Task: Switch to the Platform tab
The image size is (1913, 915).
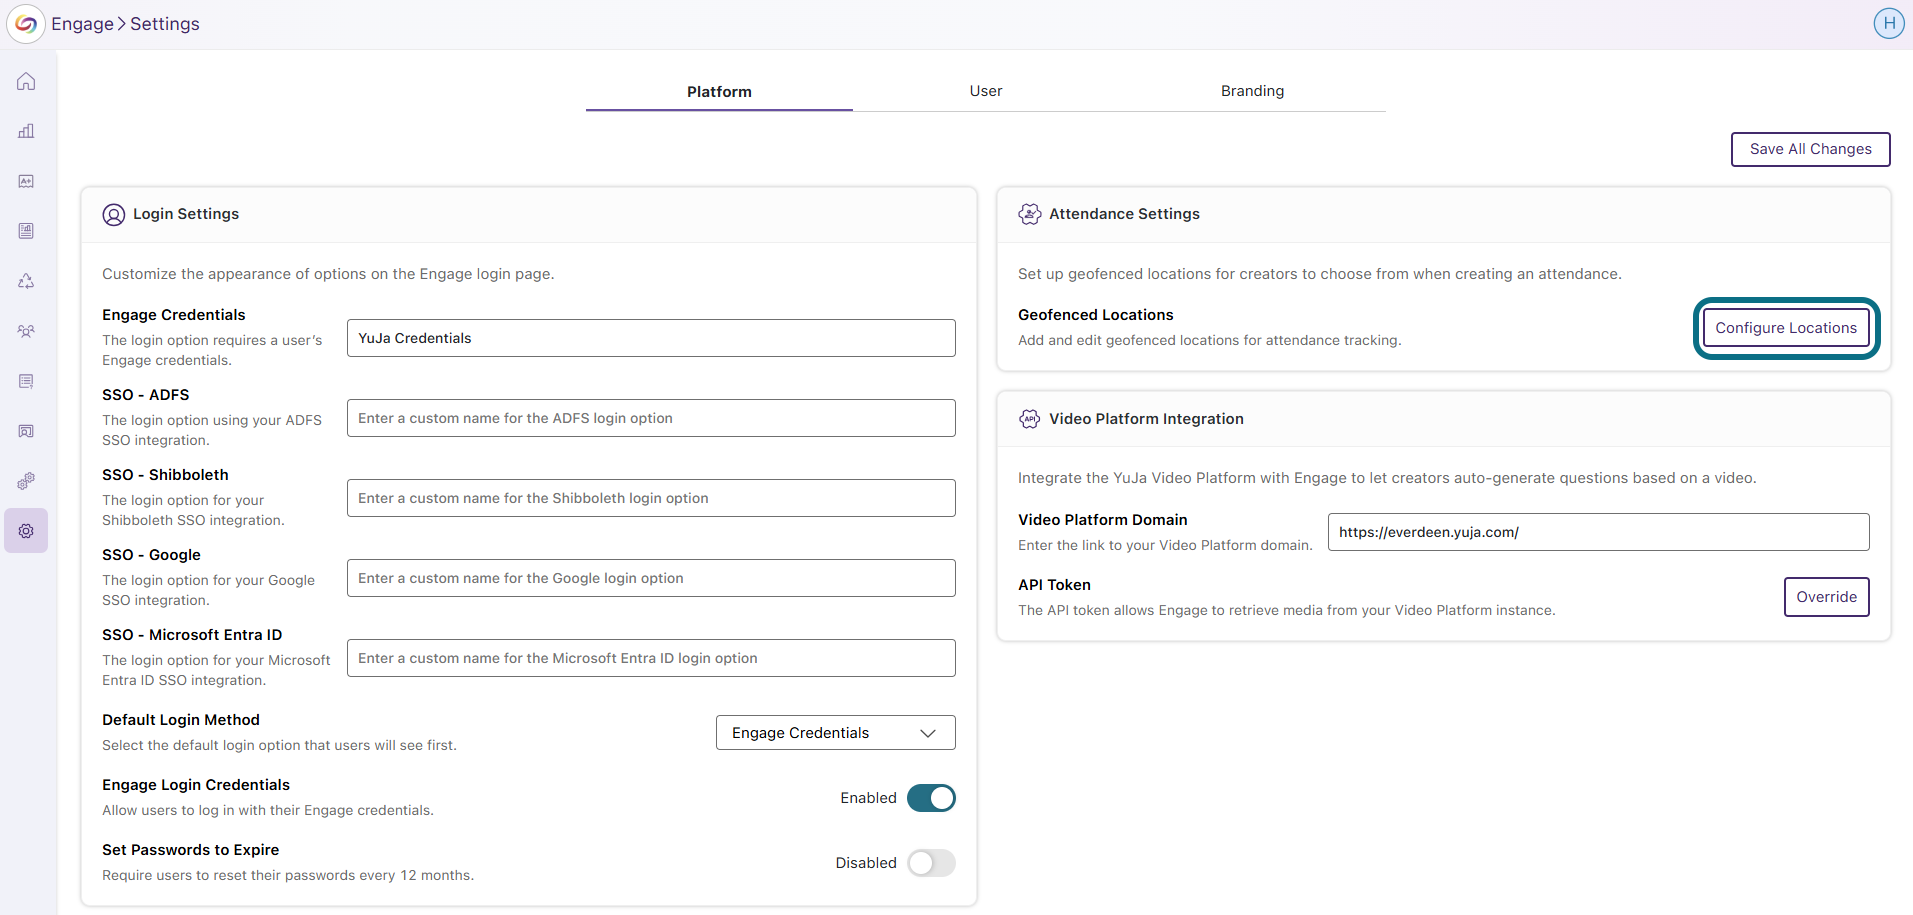Action: (x=719, y=92)
